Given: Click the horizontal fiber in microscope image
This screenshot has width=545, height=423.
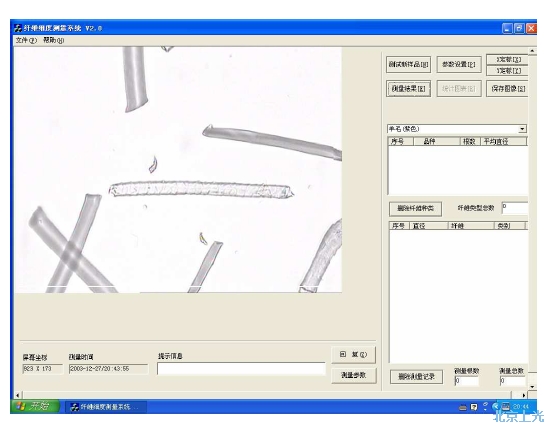Looking at the screenshot, I should point(201,189).
